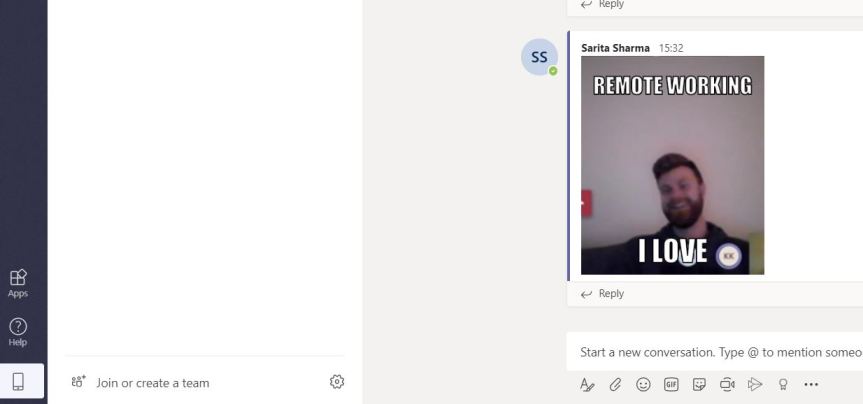Open the Praise badge icon
The width and height of the screenshot is (863, 404).
coord(783,384)
